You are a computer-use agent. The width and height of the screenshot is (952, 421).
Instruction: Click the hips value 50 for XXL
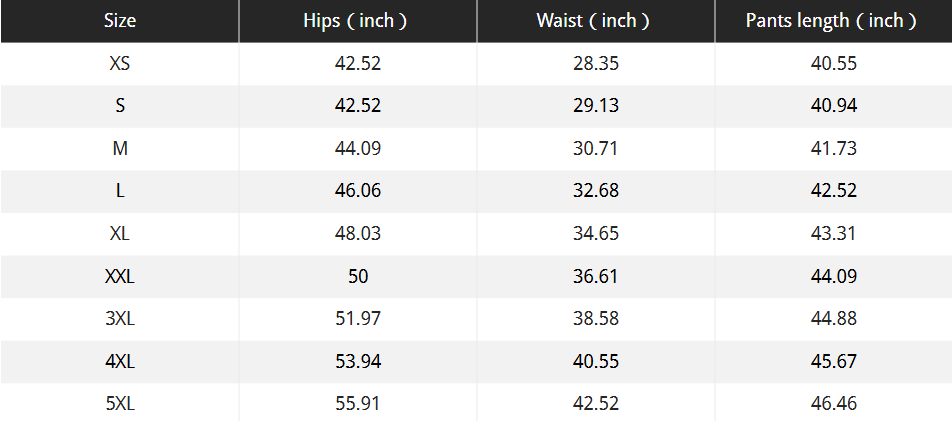click(358, 276)
